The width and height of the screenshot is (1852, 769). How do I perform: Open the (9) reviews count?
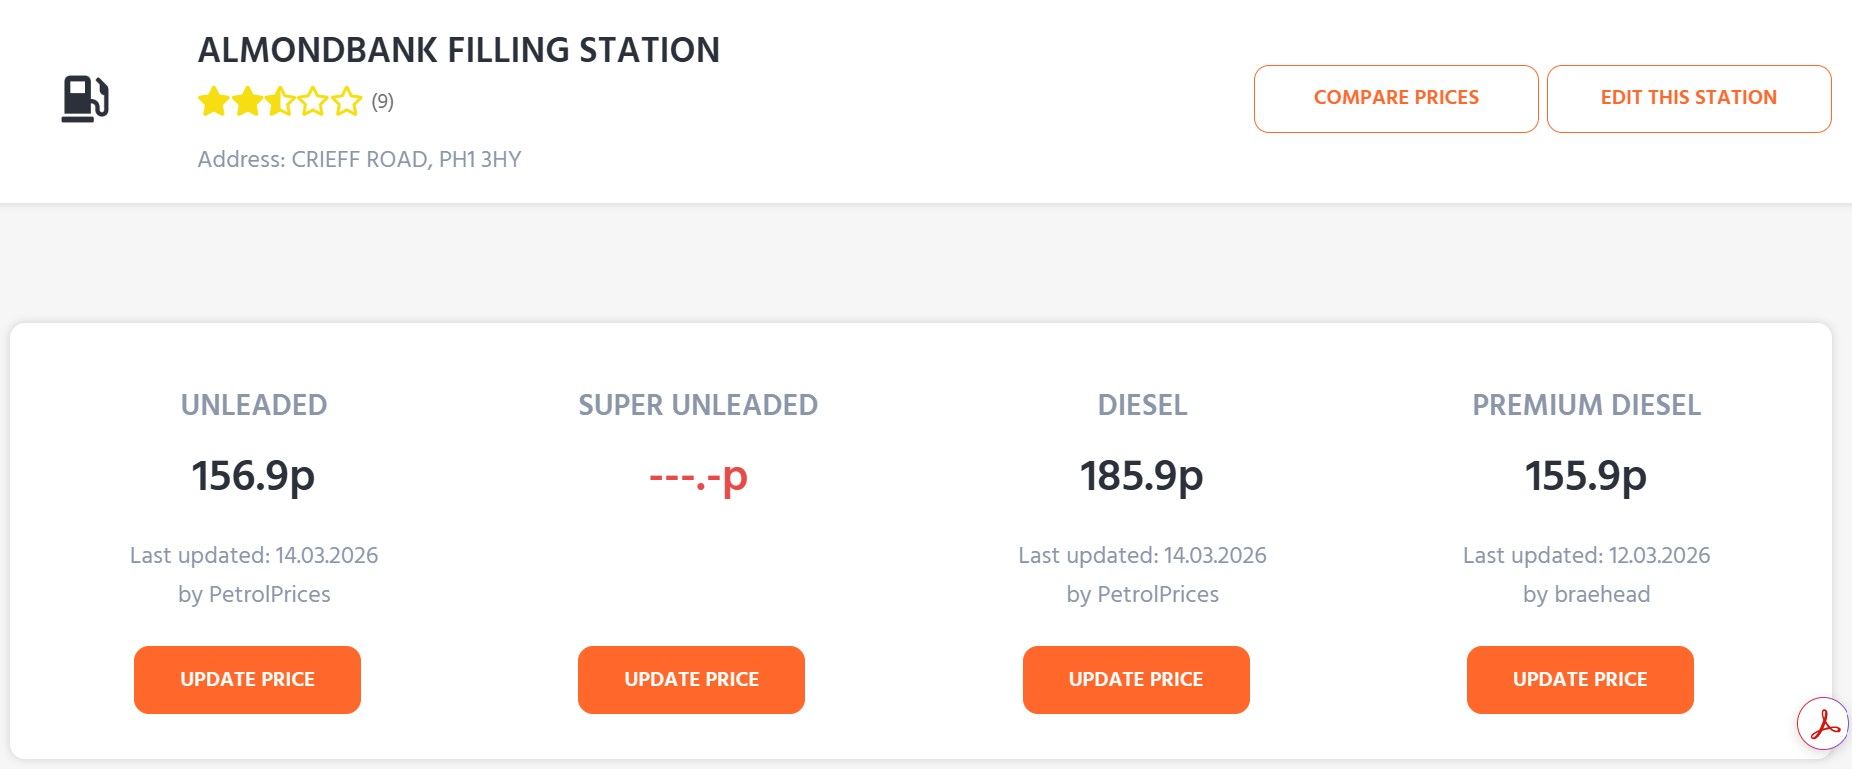click(x=383, y=101)
